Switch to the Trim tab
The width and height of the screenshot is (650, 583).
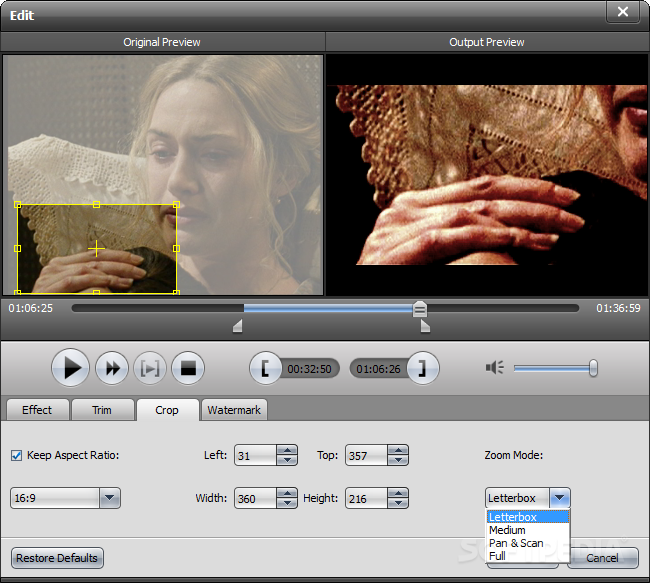[x=102, y=410]
